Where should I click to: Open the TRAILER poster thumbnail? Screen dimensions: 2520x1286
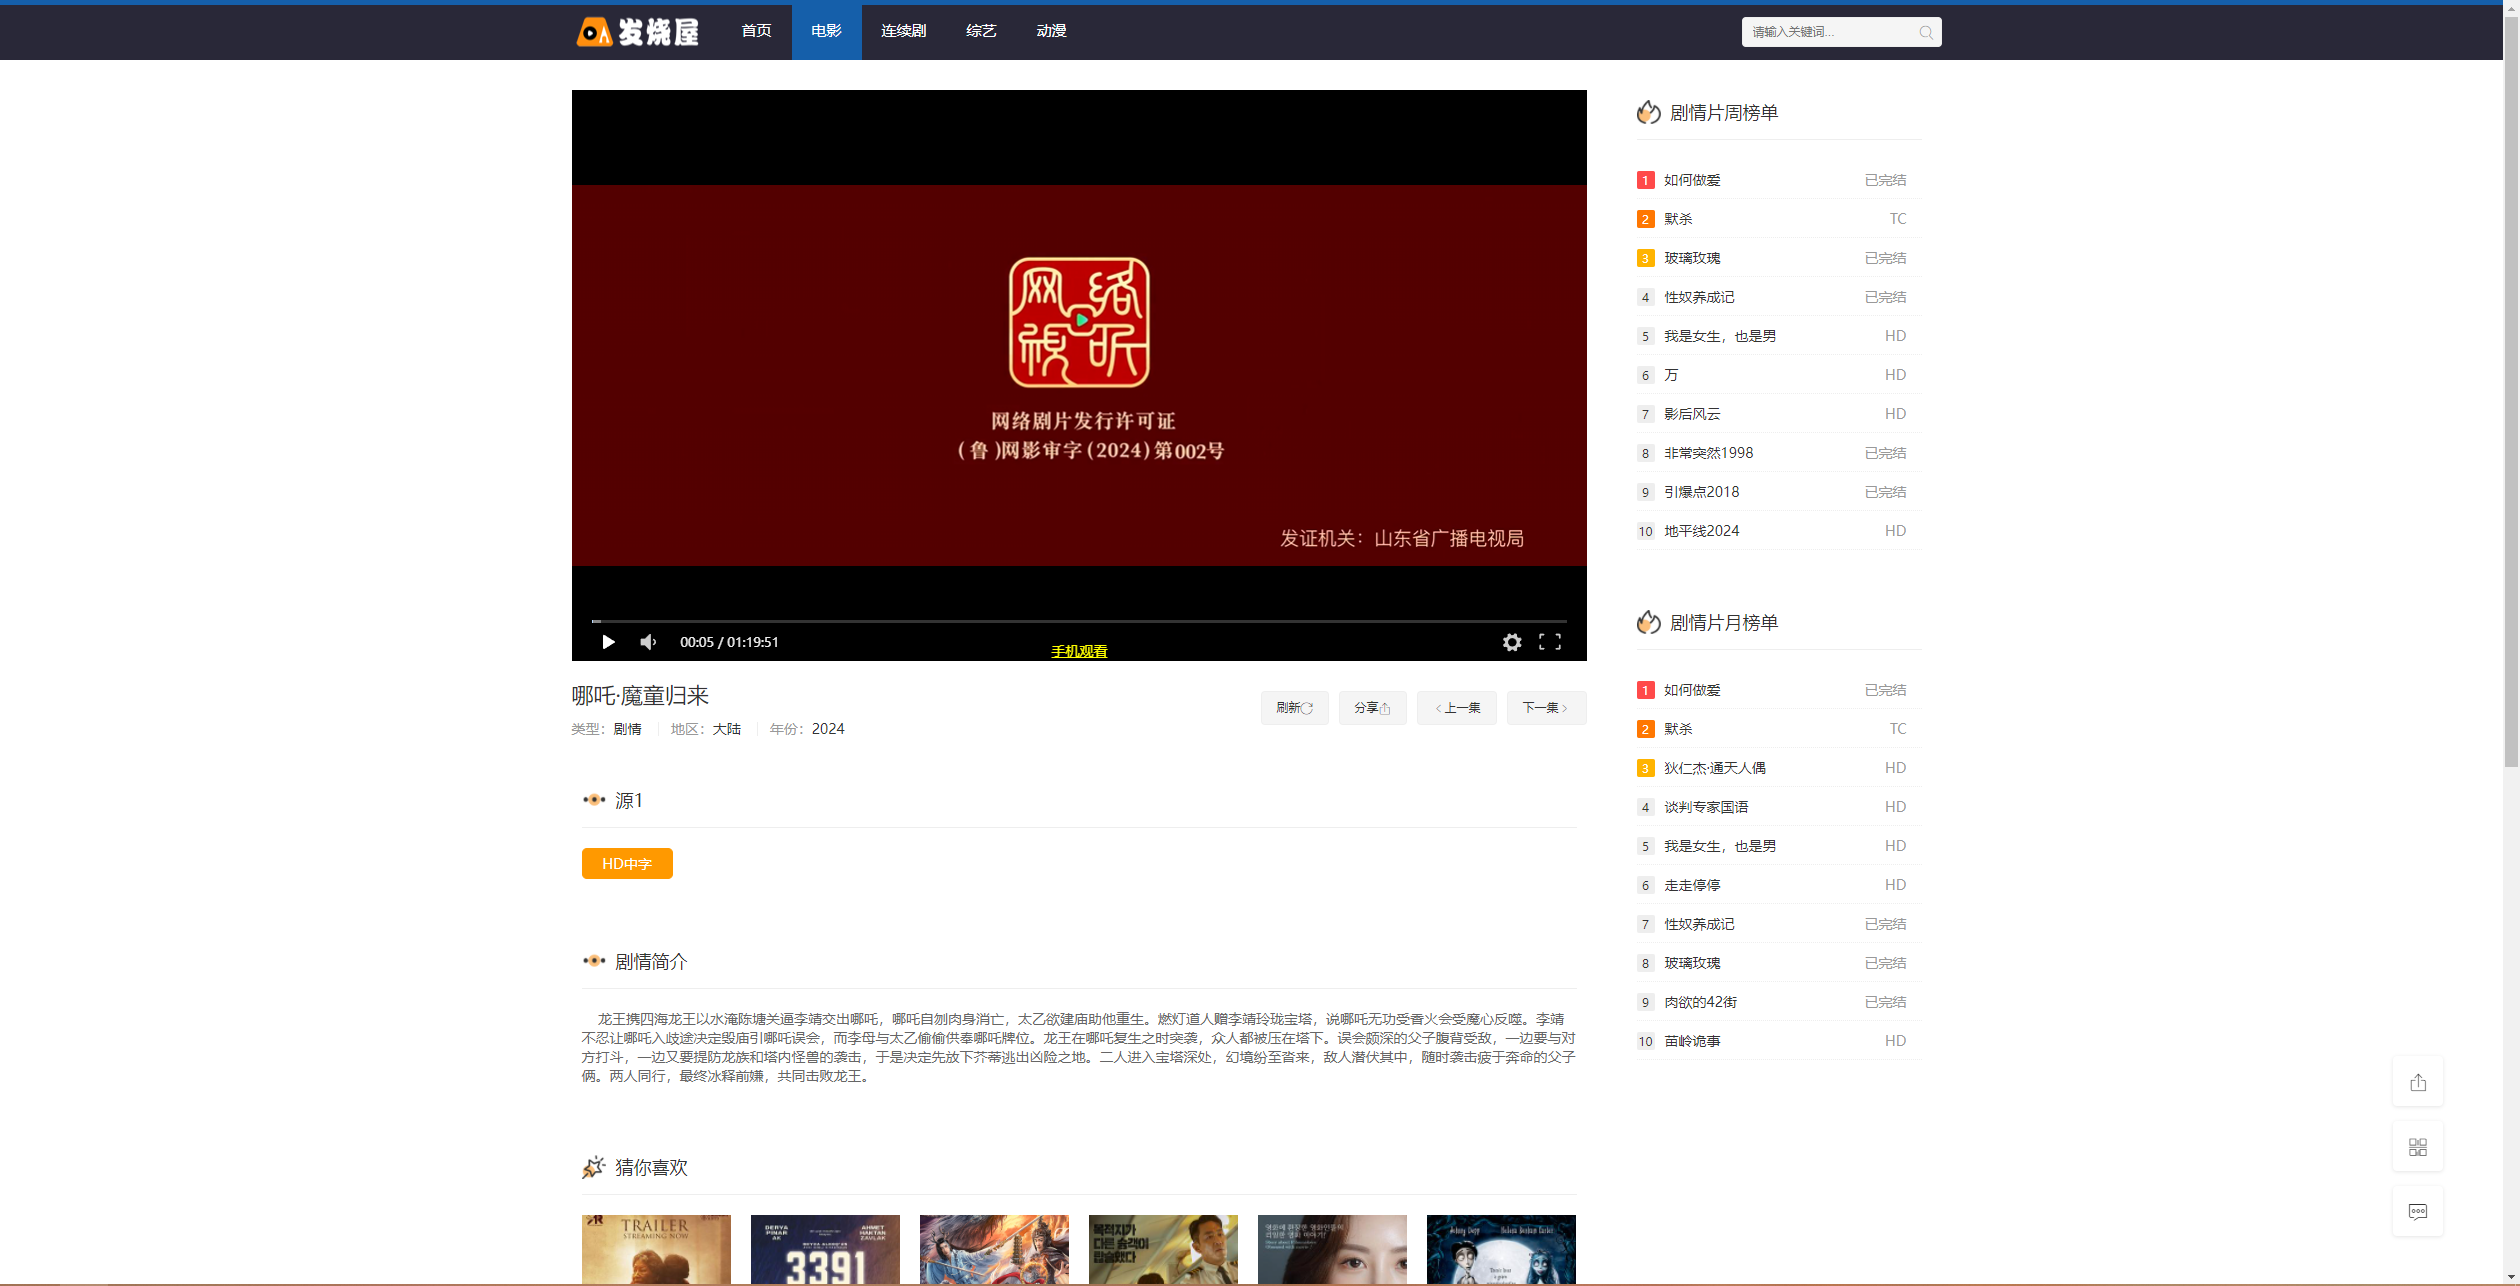pos(656,1250)
